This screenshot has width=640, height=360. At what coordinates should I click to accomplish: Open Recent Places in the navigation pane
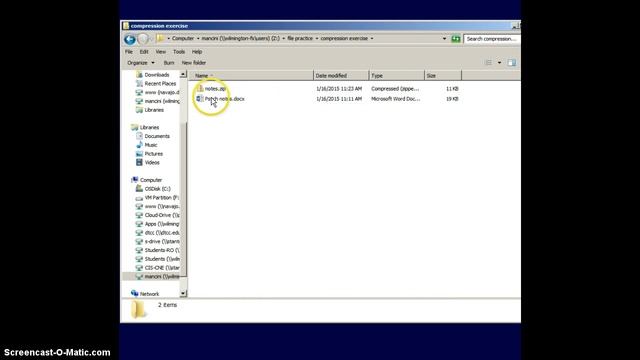160,84
